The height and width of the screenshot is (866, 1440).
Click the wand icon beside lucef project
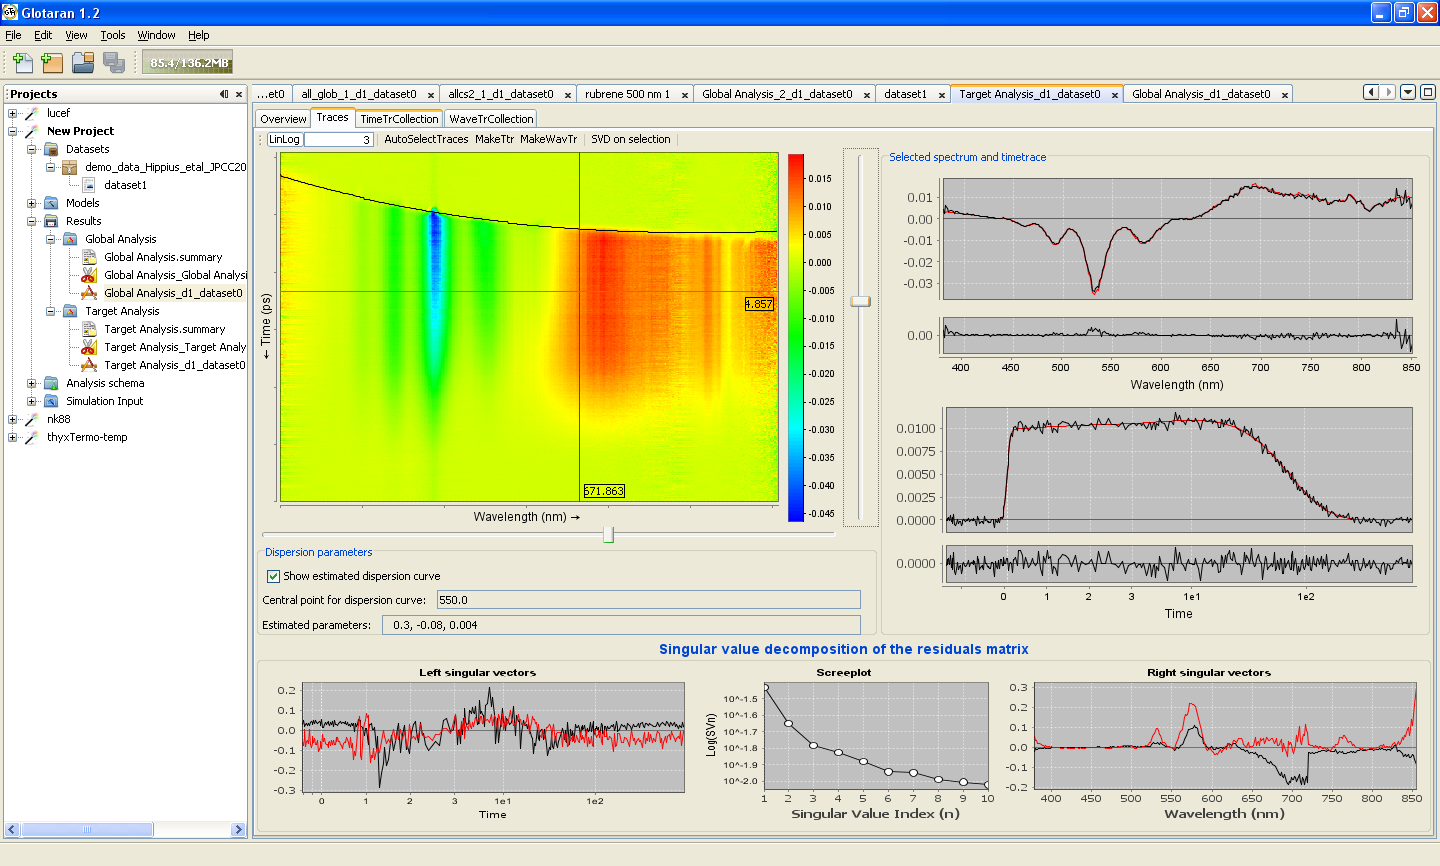coord(32,113)
